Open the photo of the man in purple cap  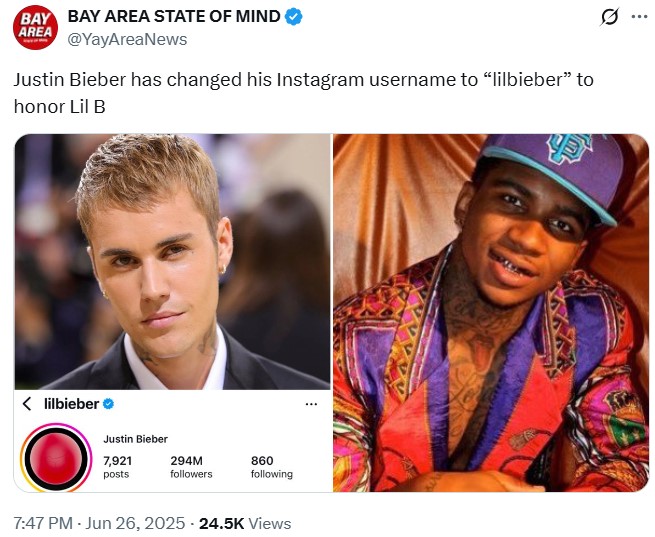pos(491,312)
